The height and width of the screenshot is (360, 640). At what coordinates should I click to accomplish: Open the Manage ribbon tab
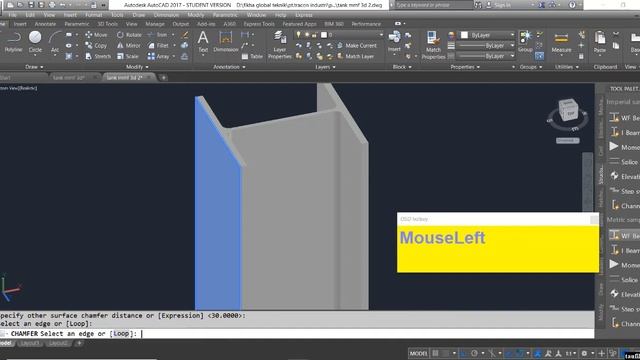(155, 24)
